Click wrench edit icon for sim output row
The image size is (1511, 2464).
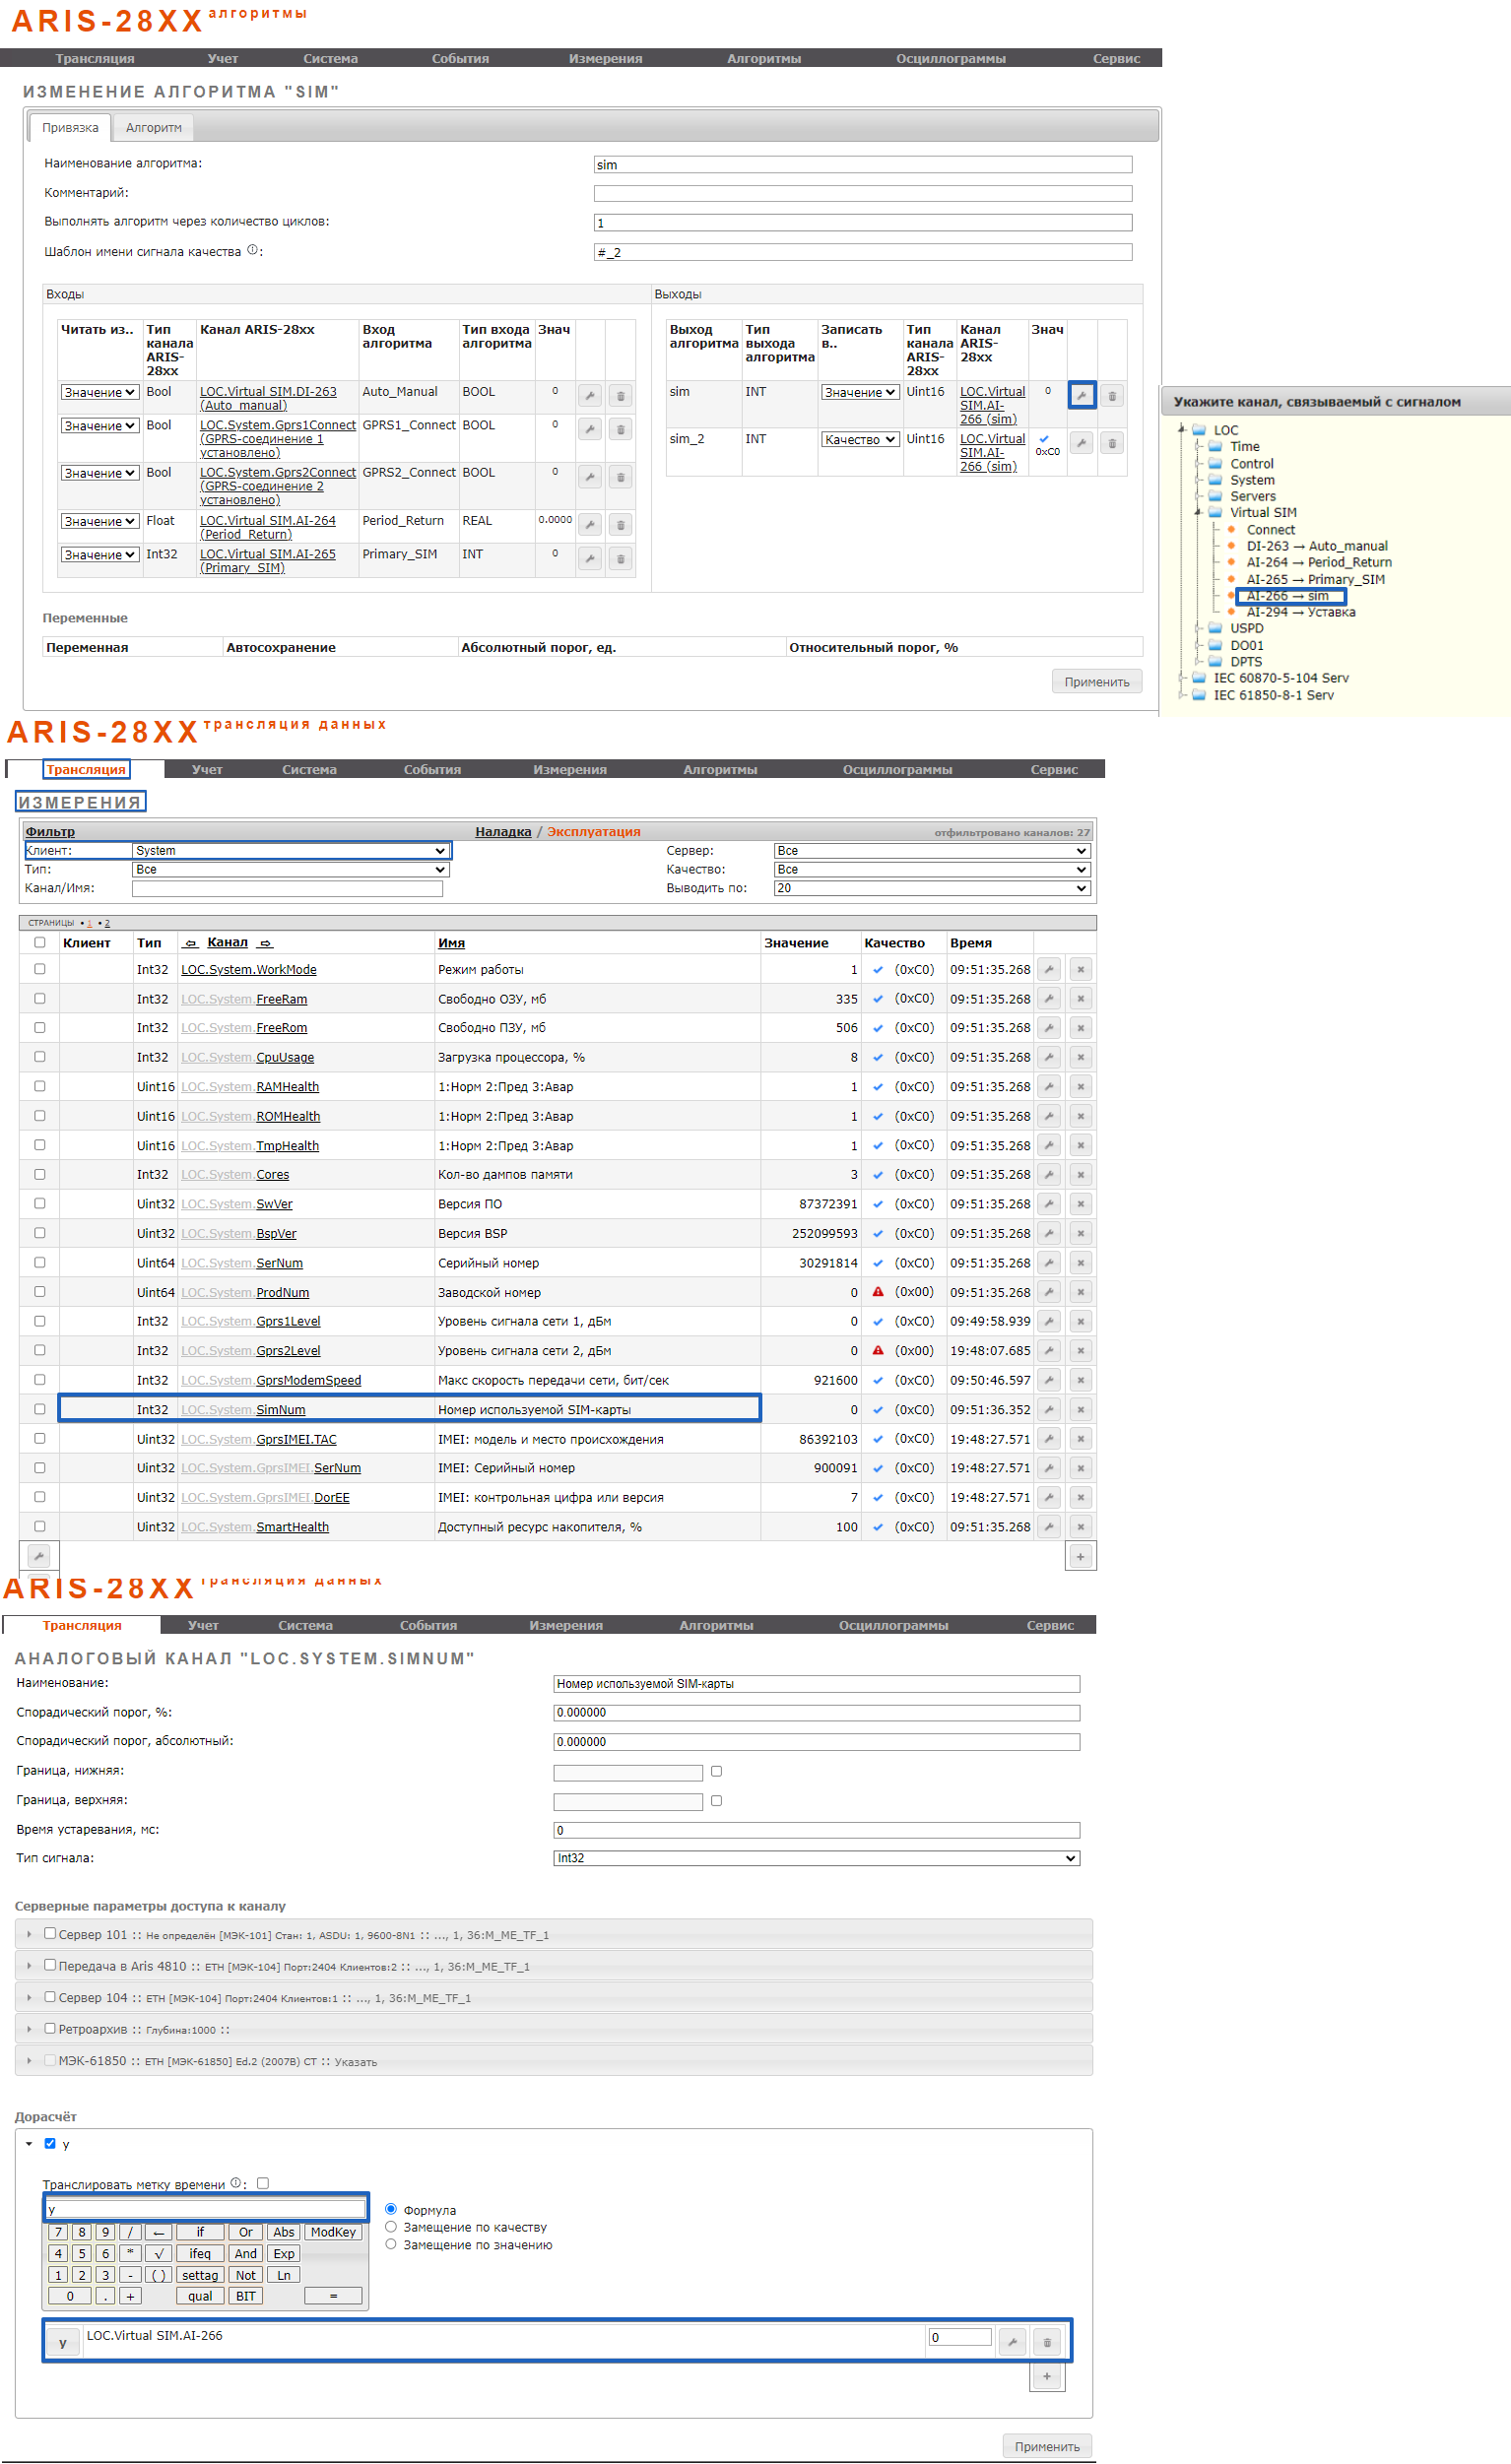tap(1081, 396)
